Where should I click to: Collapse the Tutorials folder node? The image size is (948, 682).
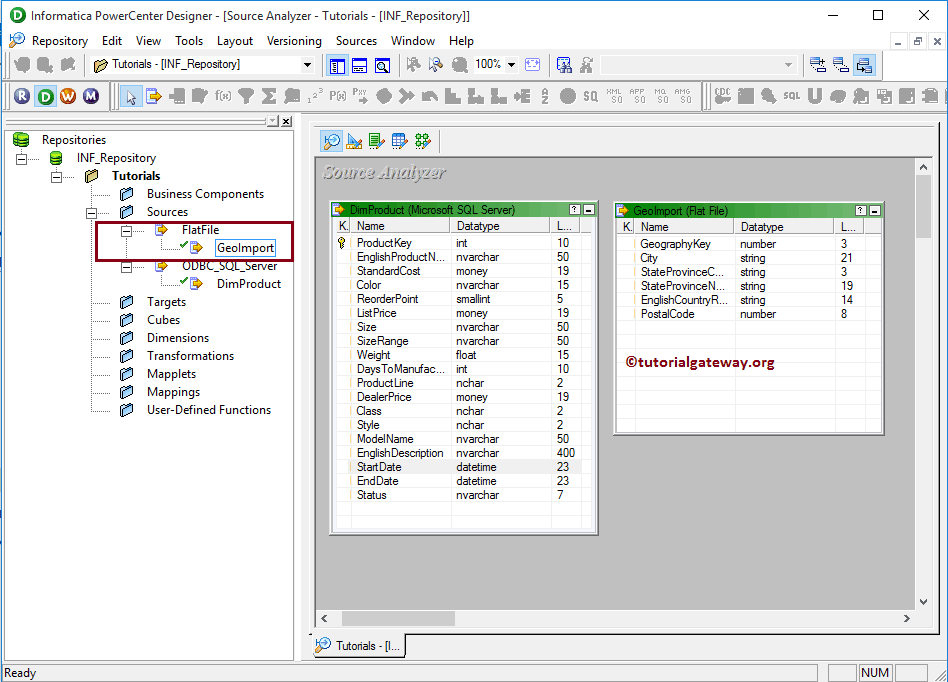click(56, 177)
